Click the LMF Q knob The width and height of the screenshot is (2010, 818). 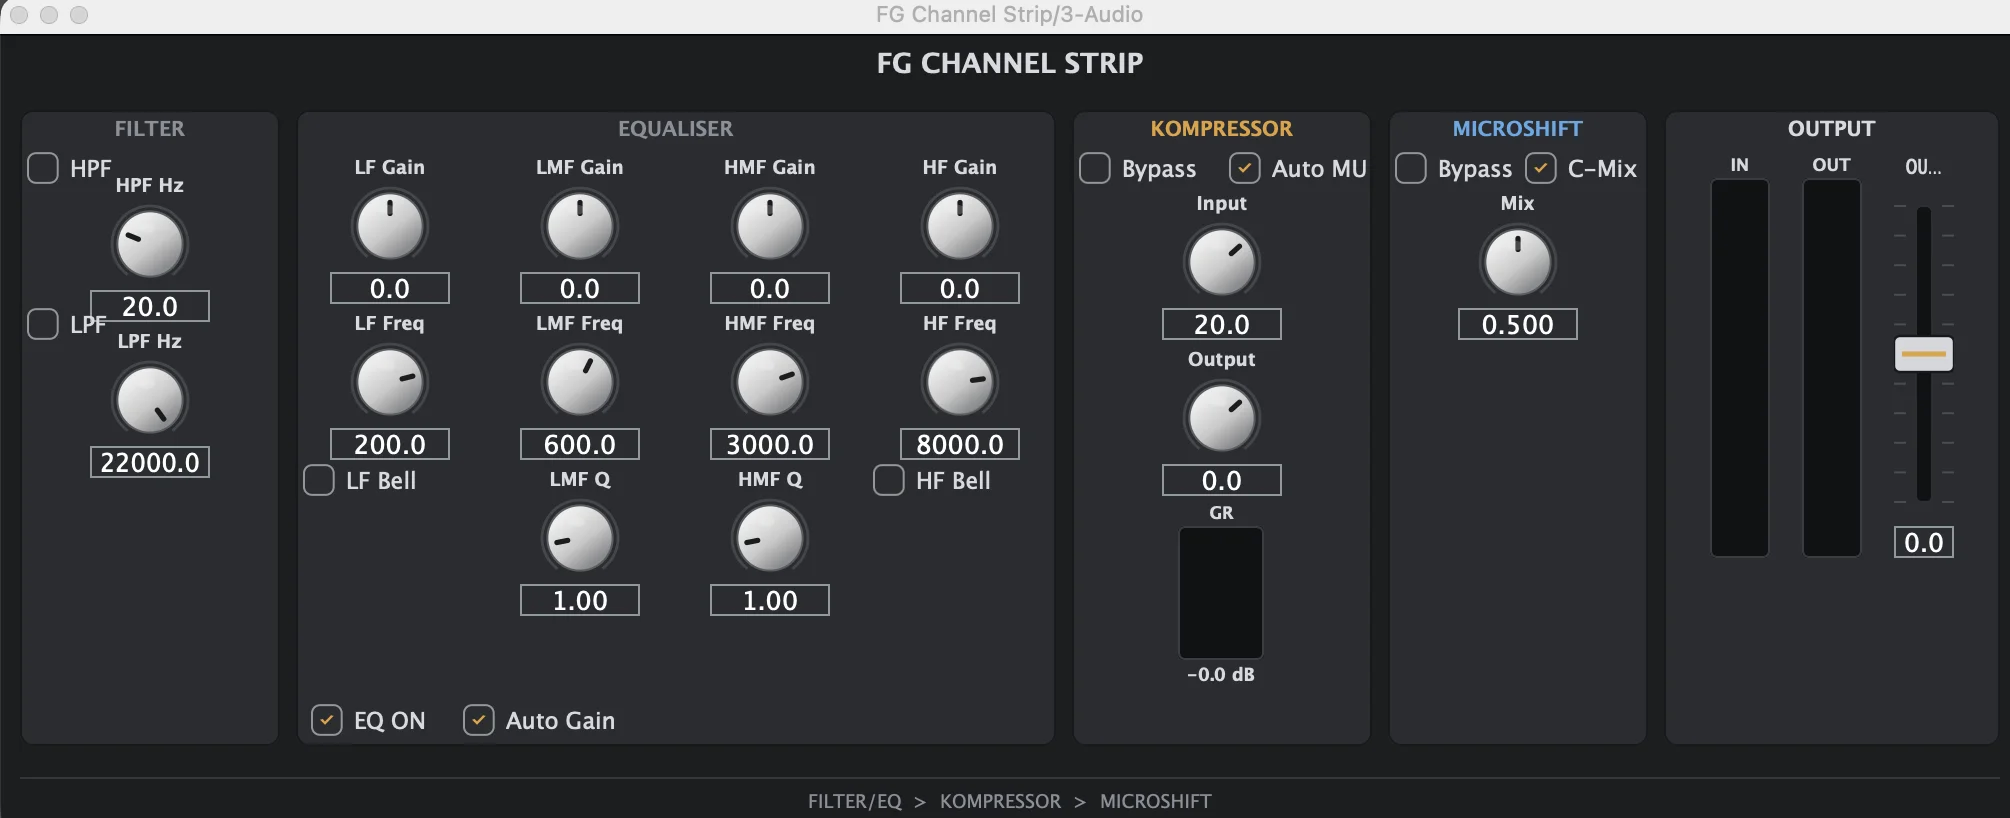pos(580,538)
